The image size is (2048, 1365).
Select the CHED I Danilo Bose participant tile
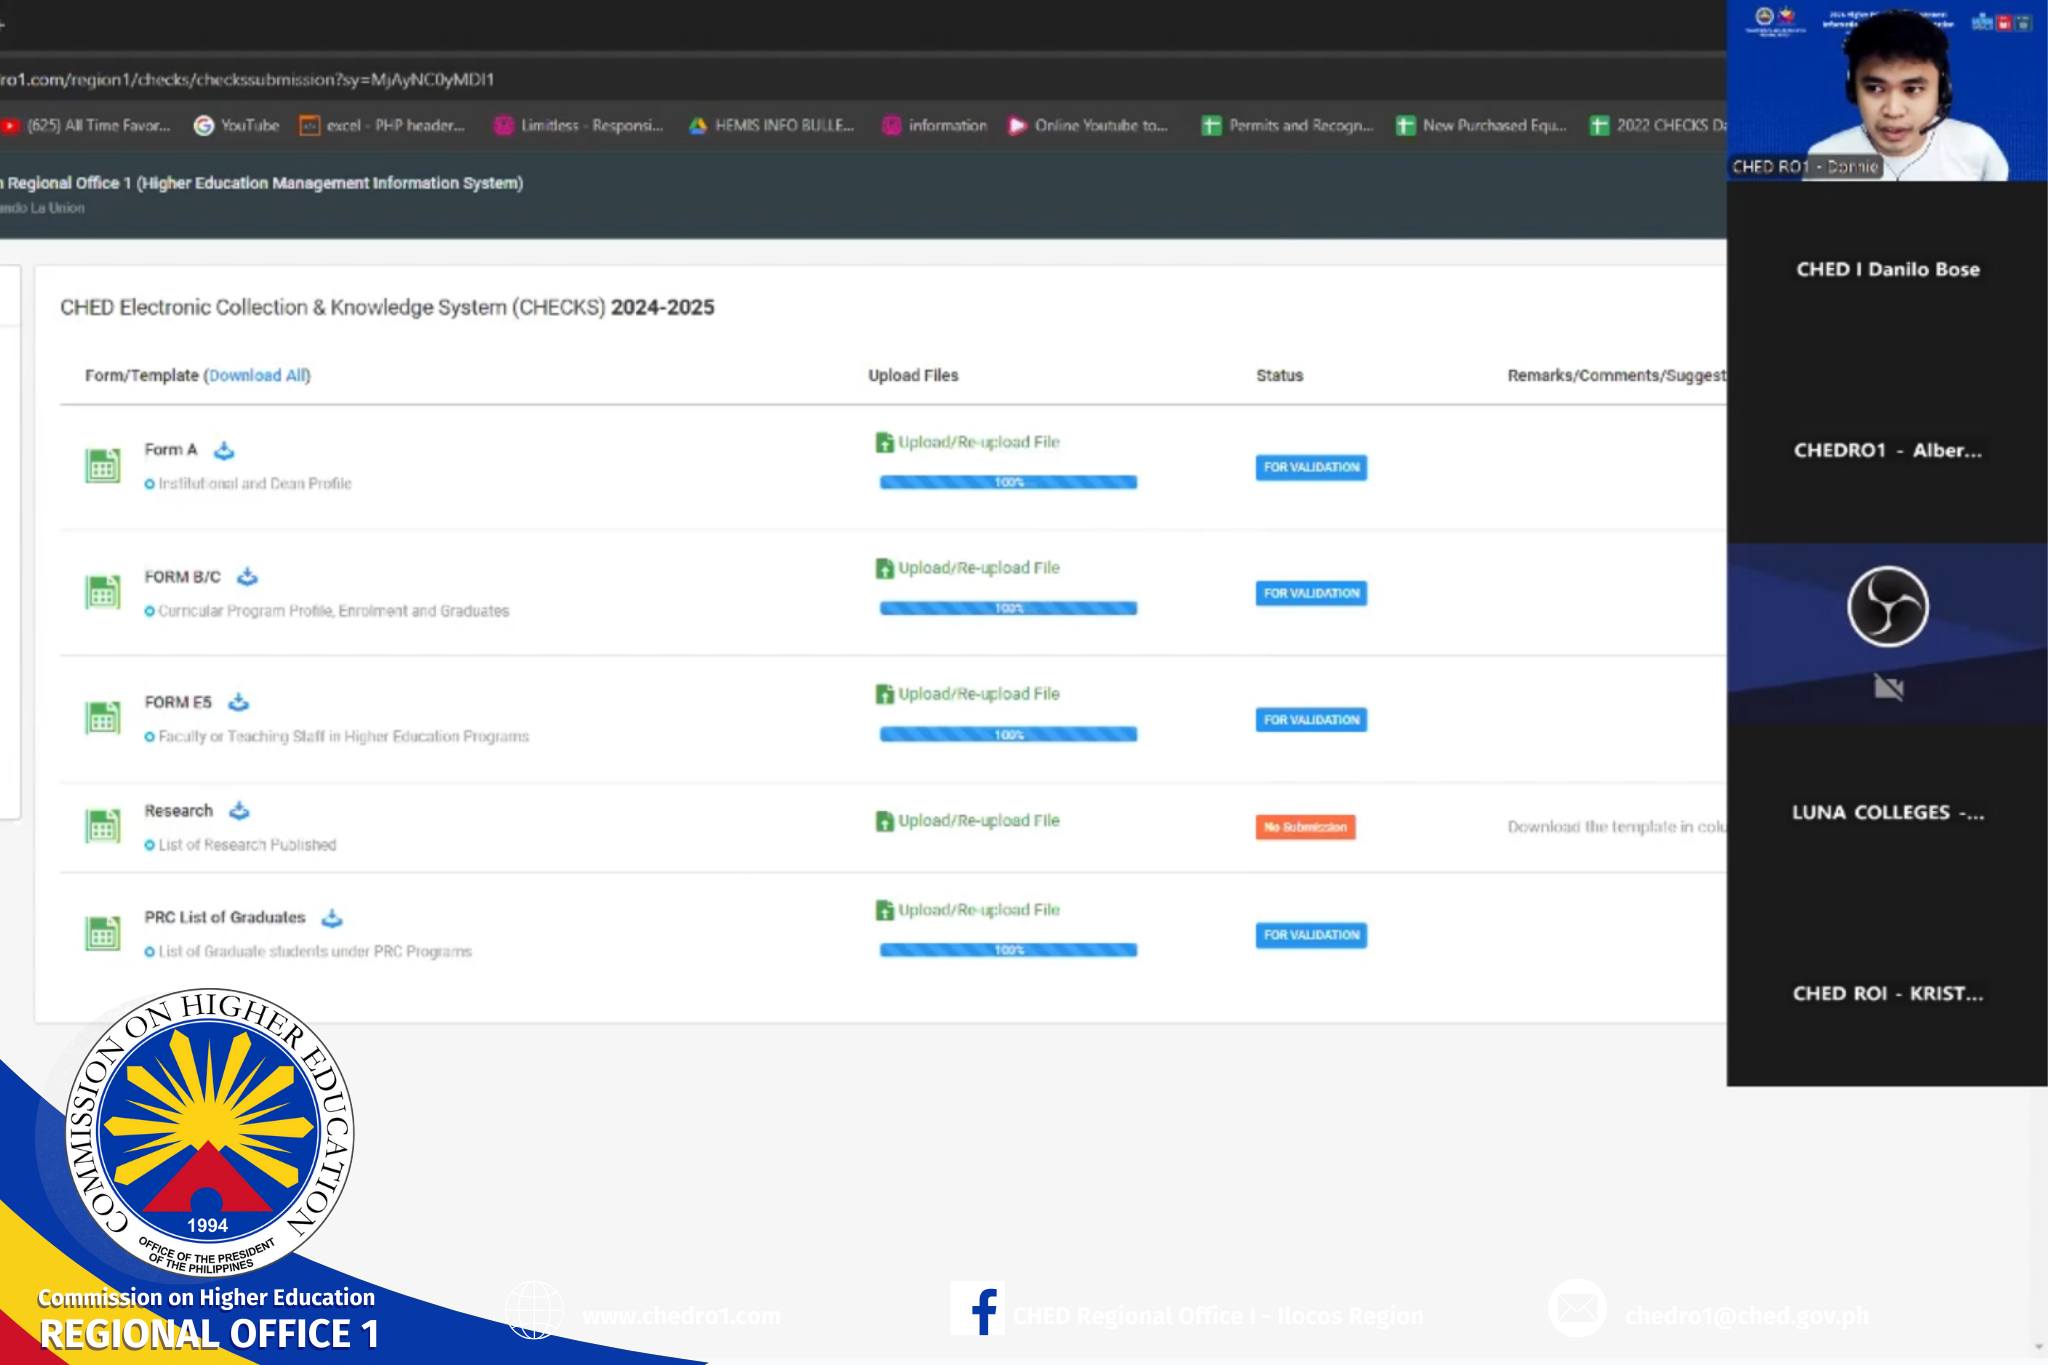[x=1887, y=270]
